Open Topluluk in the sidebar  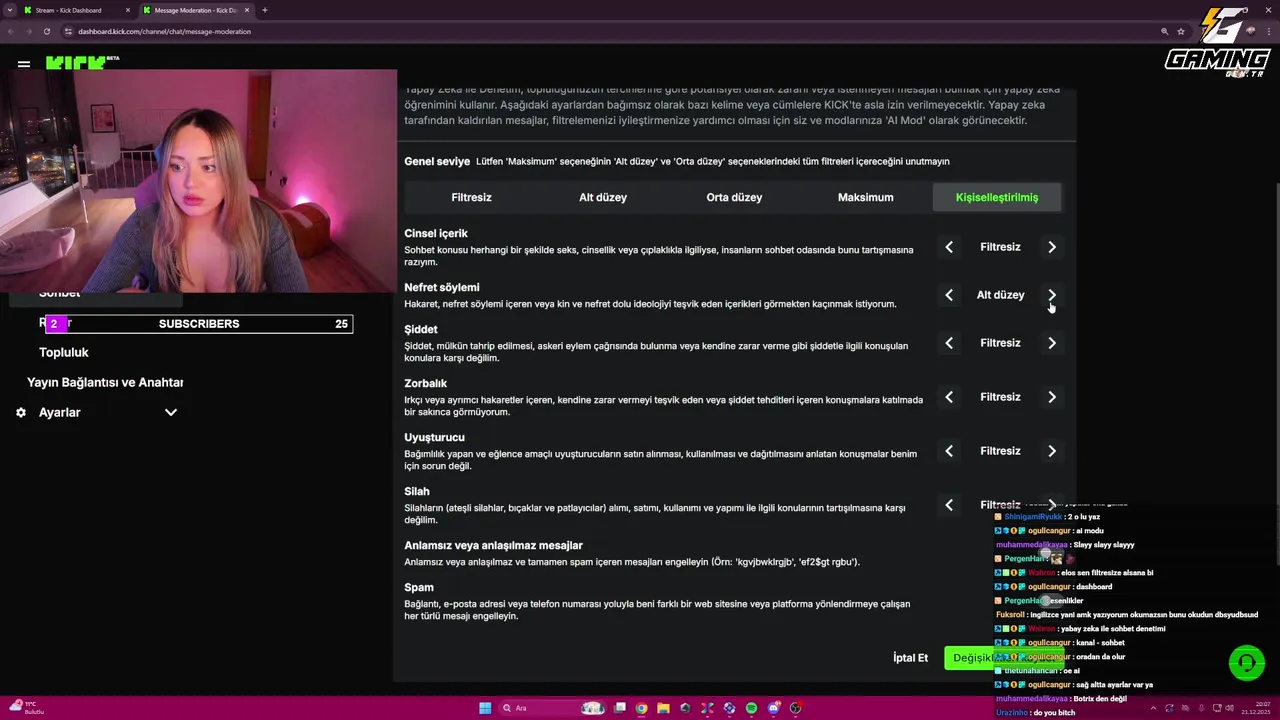64,352
